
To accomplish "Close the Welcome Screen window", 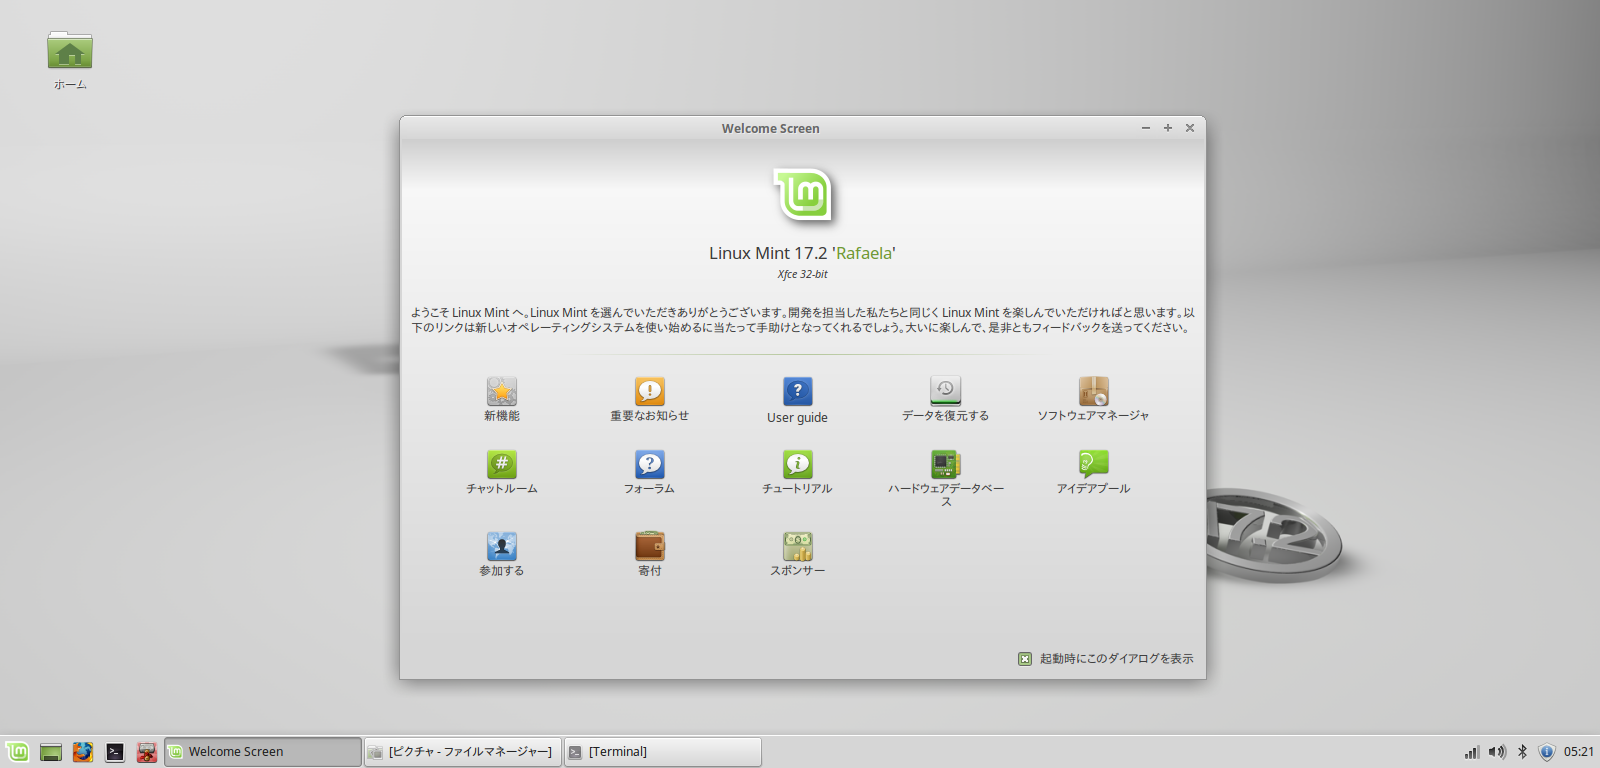I will [x=1190, y=128].
